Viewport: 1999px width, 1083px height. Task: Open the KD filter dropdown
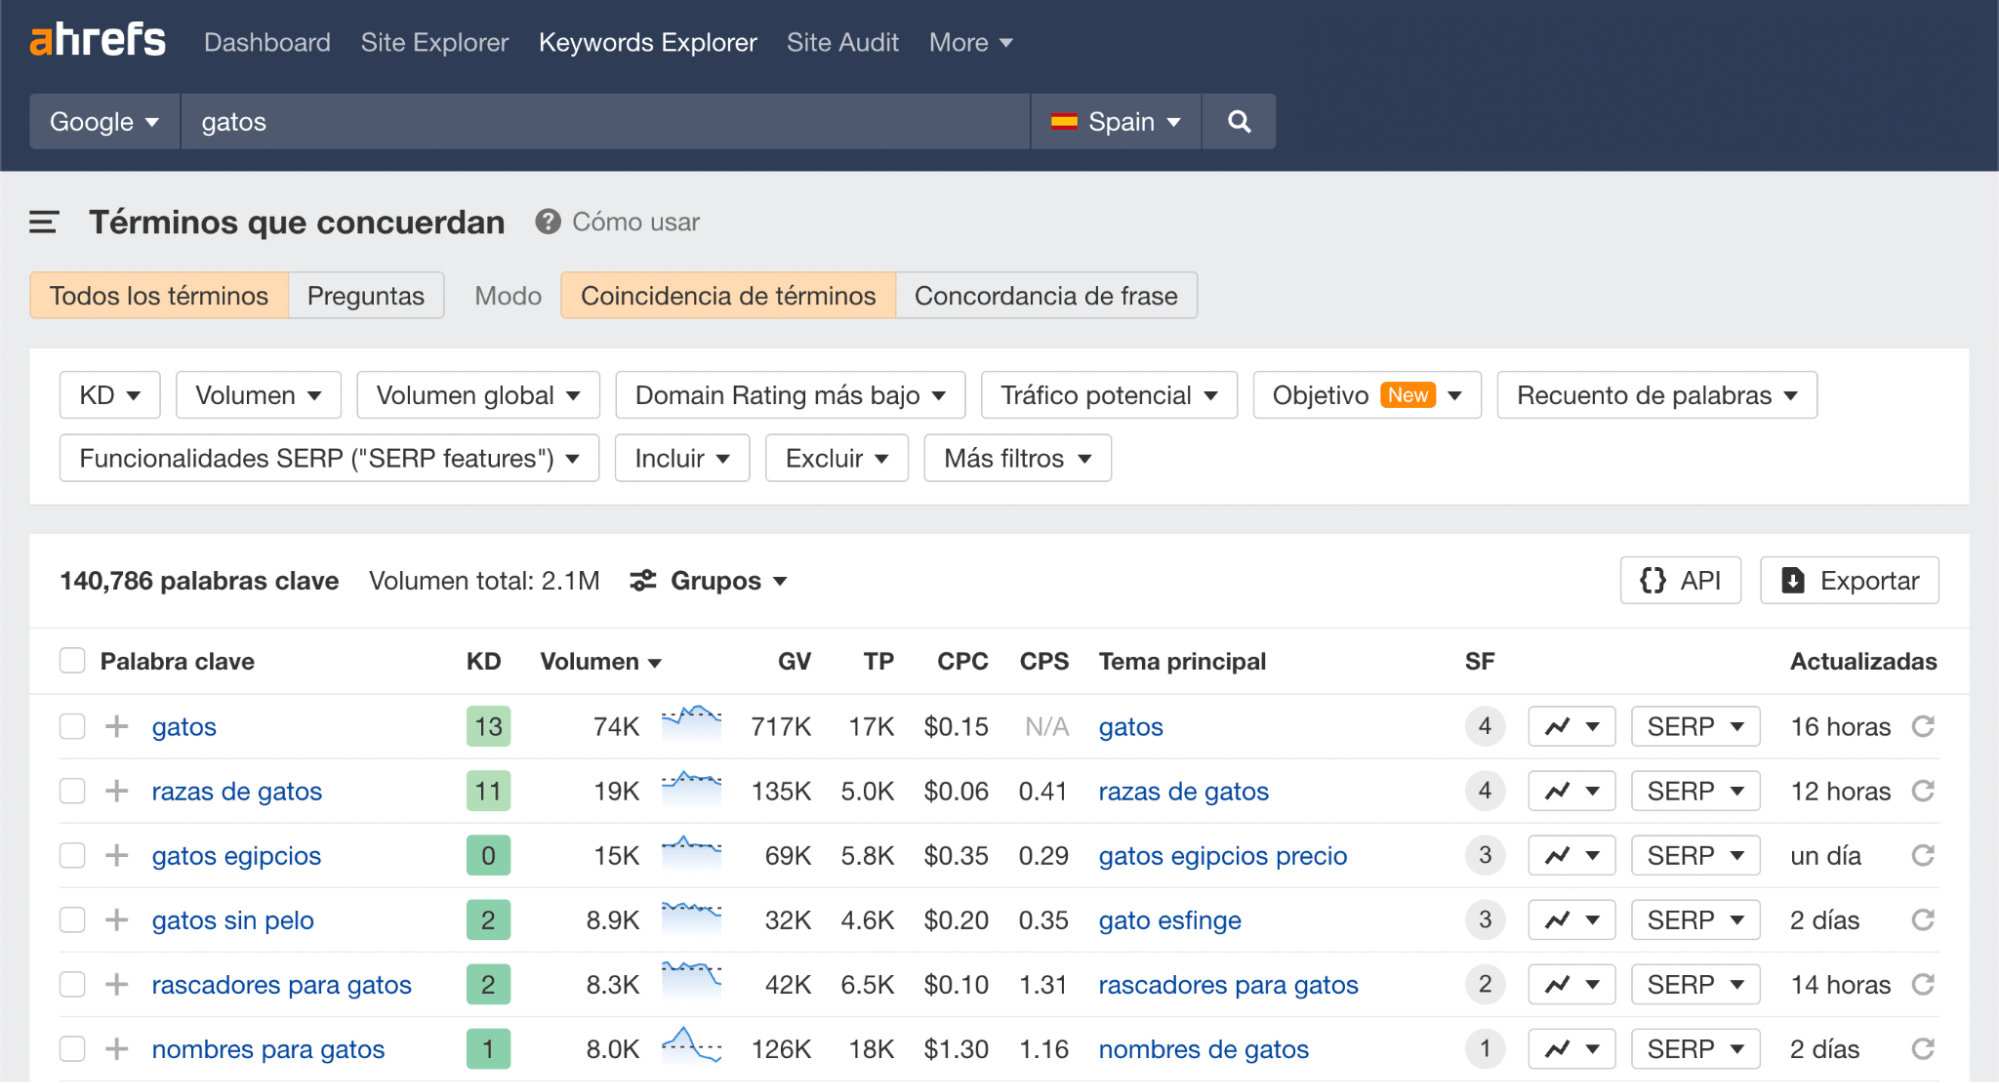coord(109,394)
